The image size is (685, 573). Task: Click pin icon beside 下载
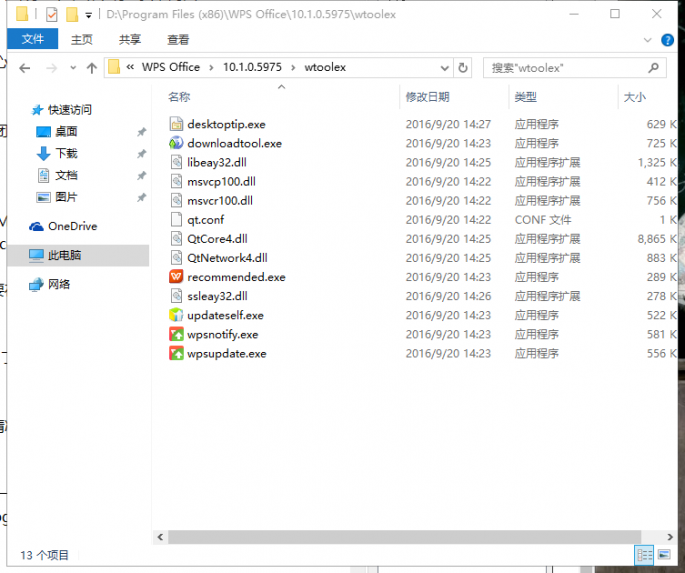(141, 154)
